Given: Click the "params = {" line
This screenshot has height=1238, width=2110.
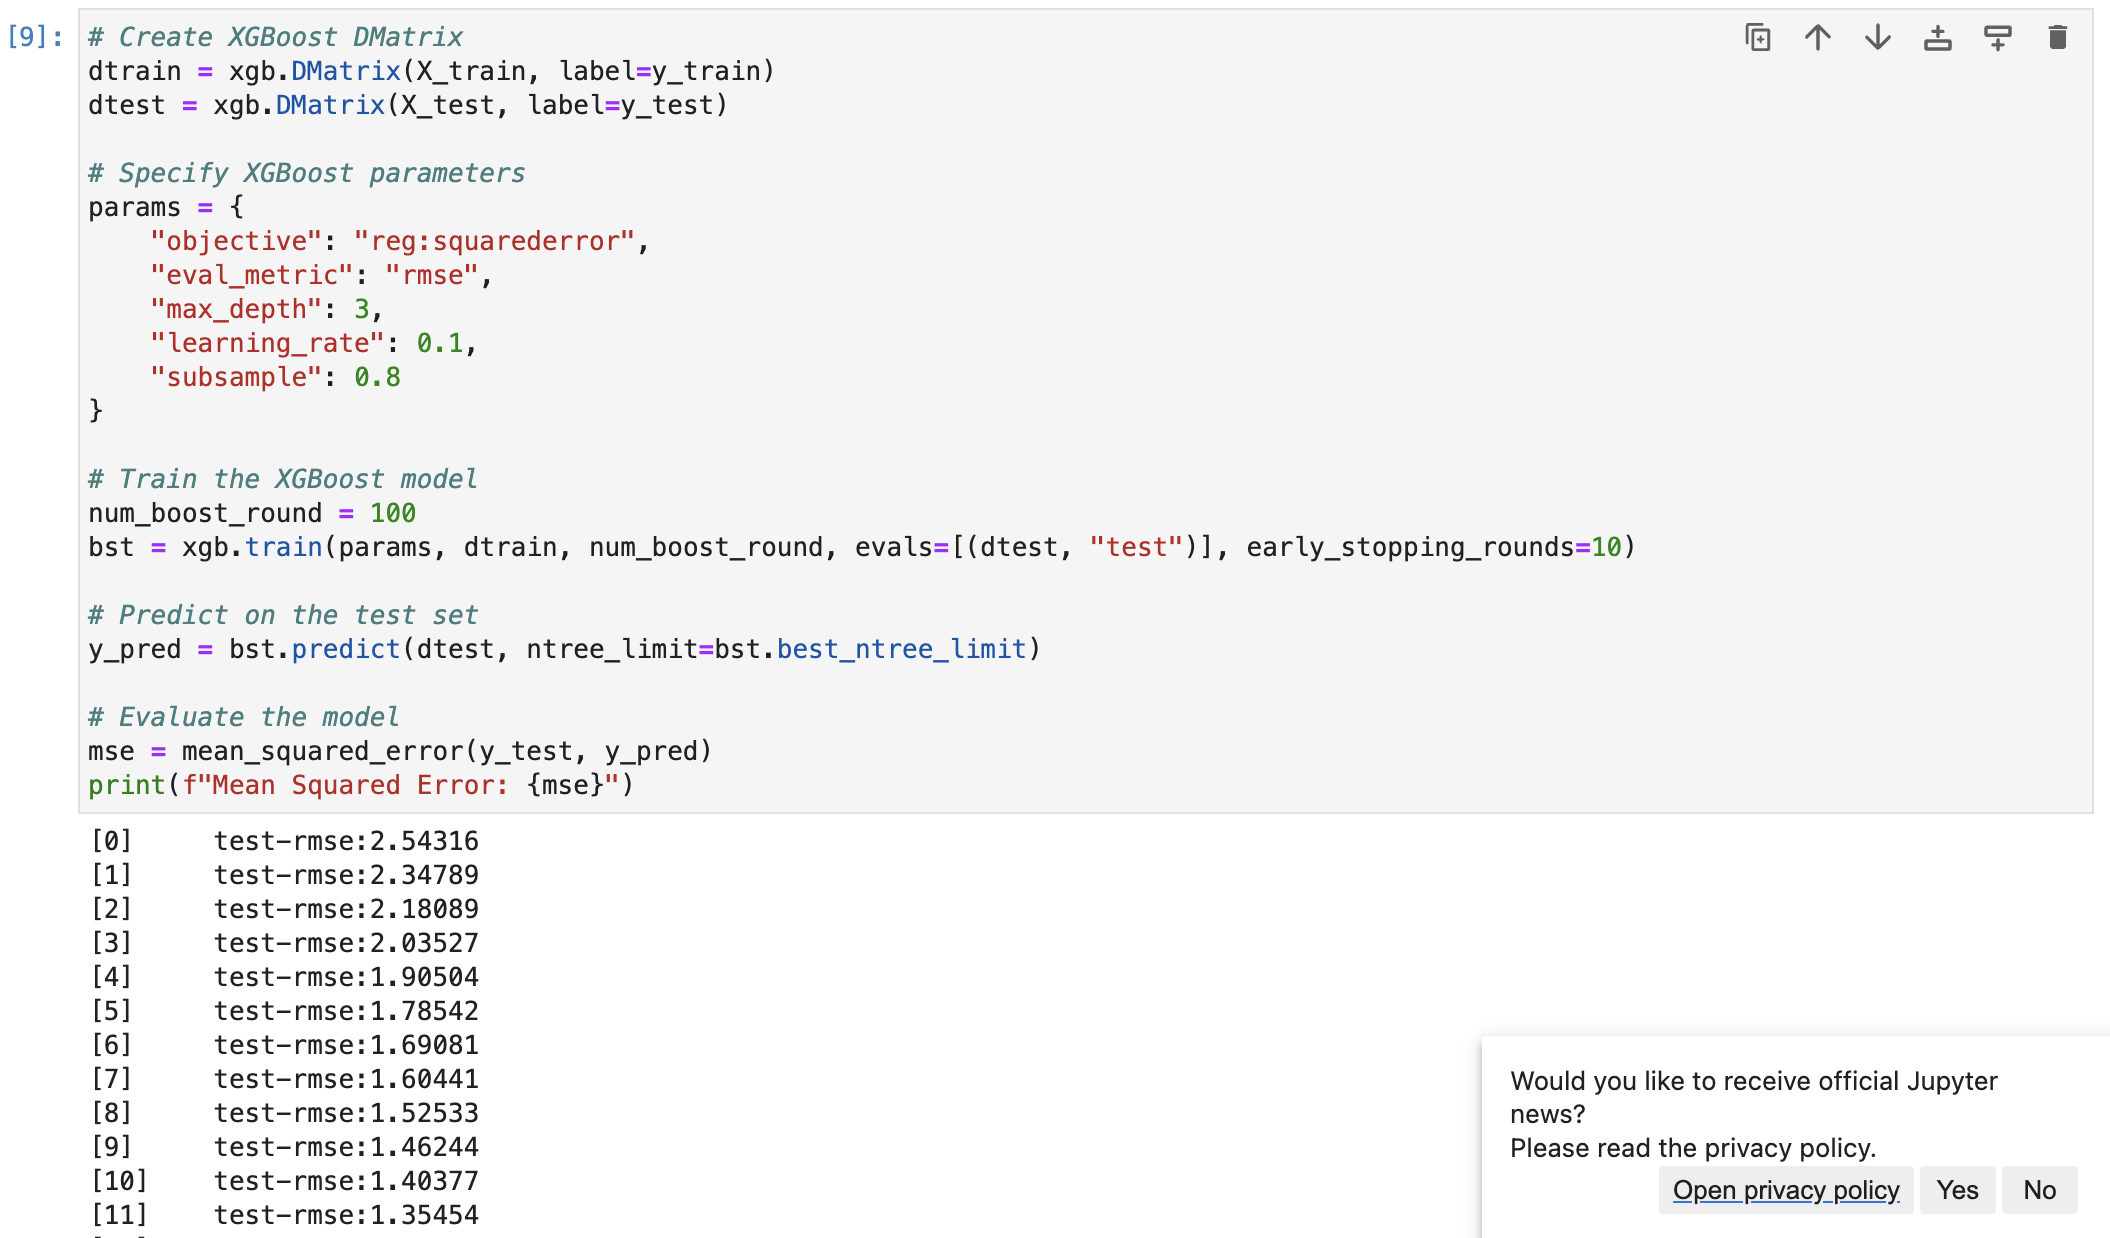Looking at the screenshot, I should (166, 207).
